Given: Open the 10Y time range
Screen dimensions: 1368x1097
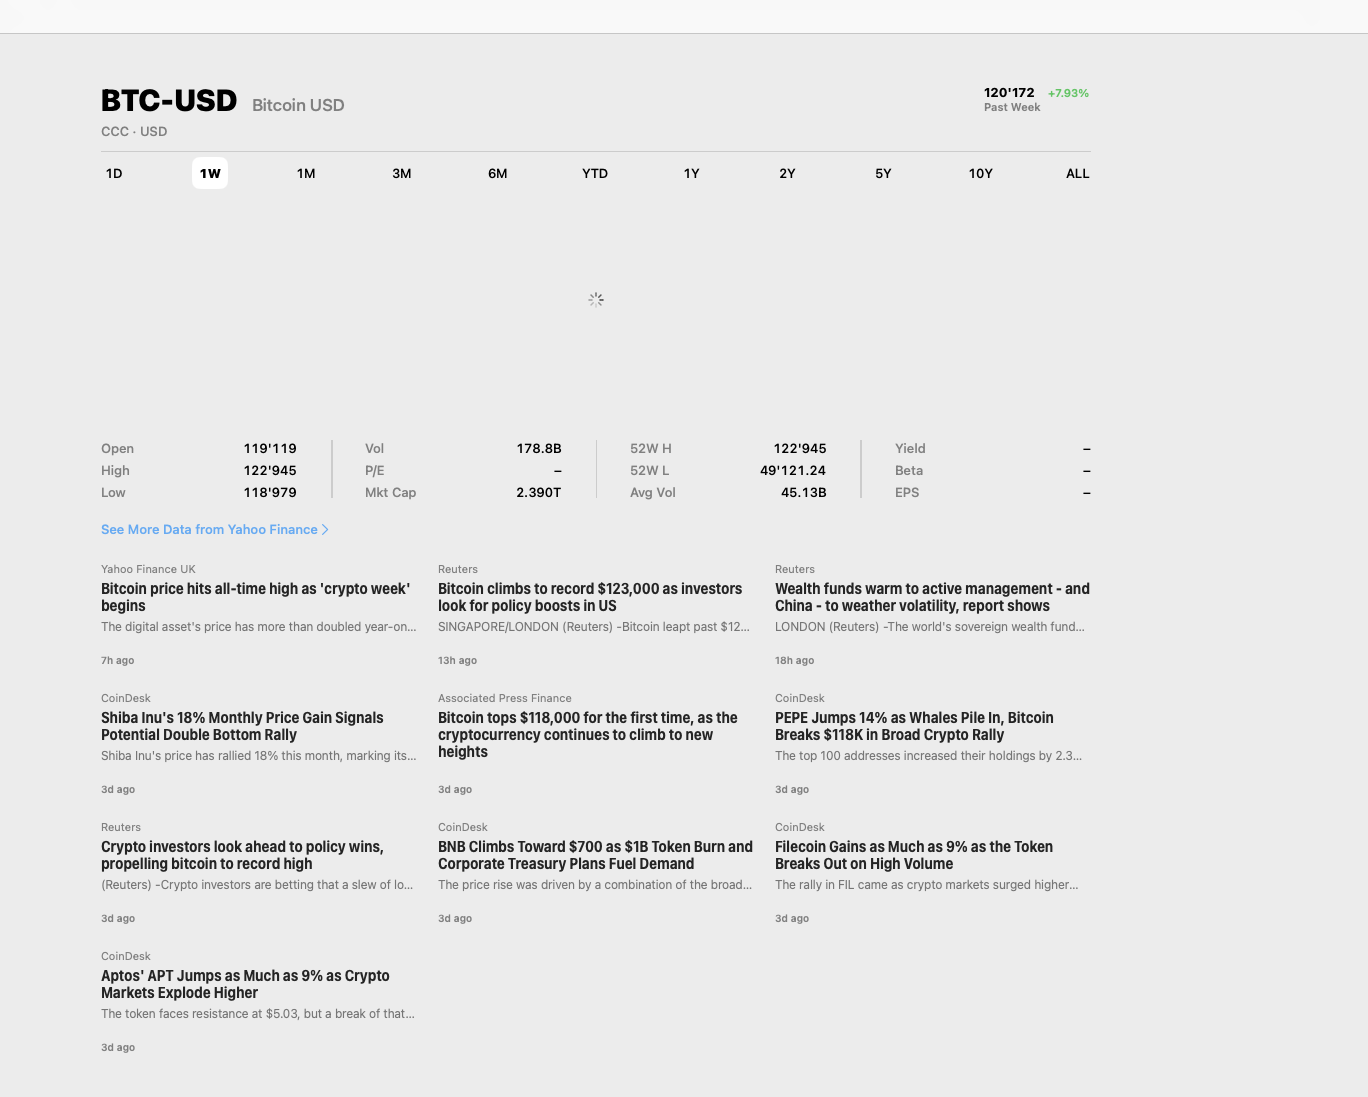Looking at the screenshot, I should click(x=980, y=173).
